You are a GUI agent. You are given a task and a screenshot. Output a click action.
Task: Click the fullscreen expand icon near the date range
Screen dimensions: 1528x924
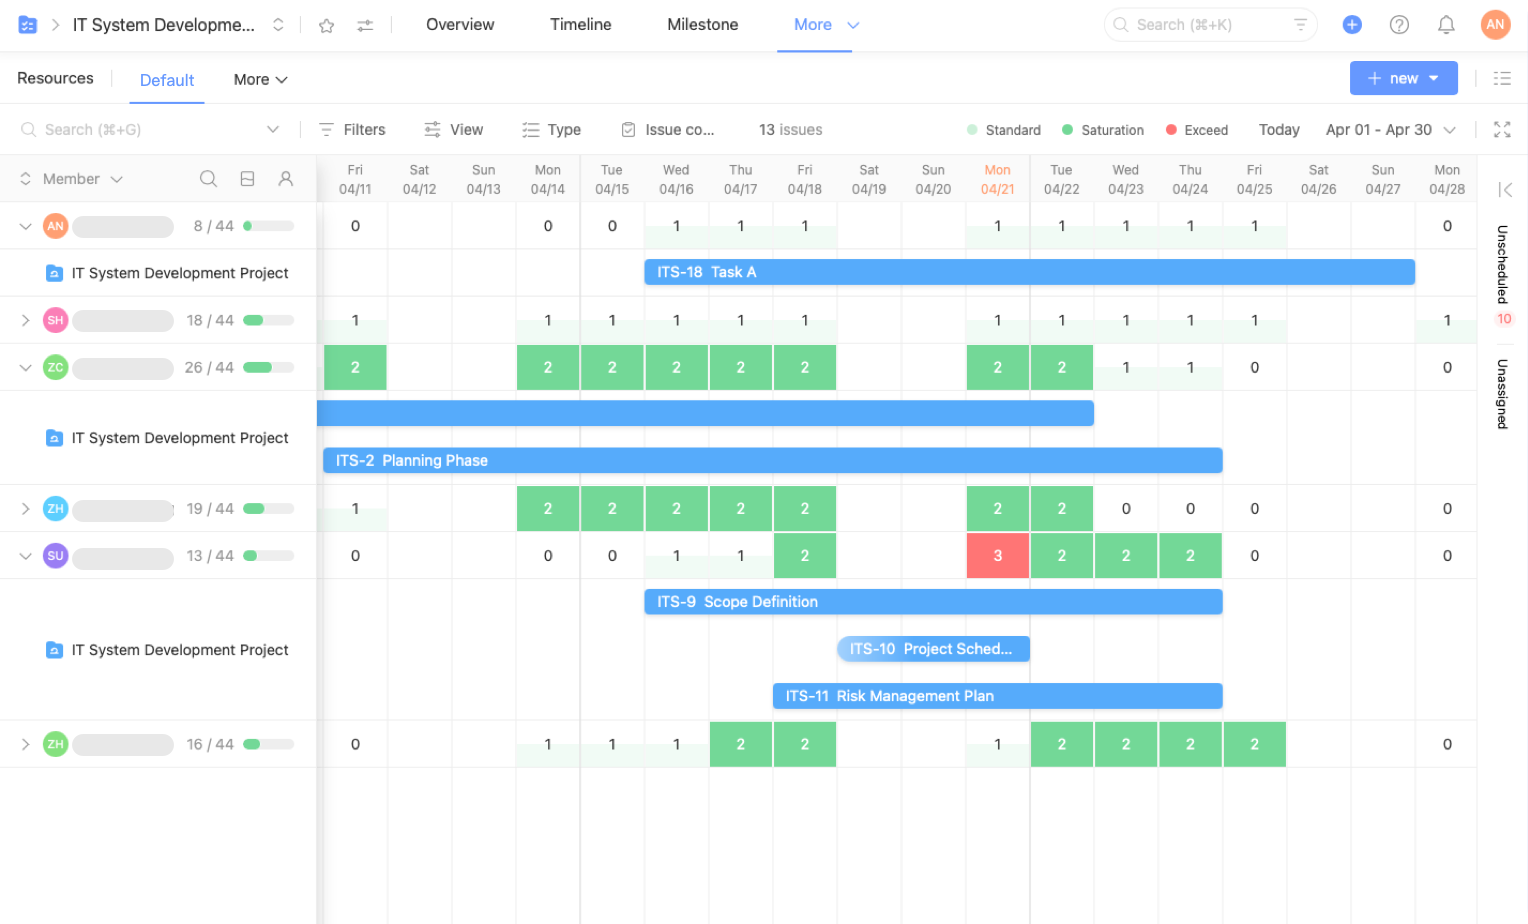tap(1503, 129)
